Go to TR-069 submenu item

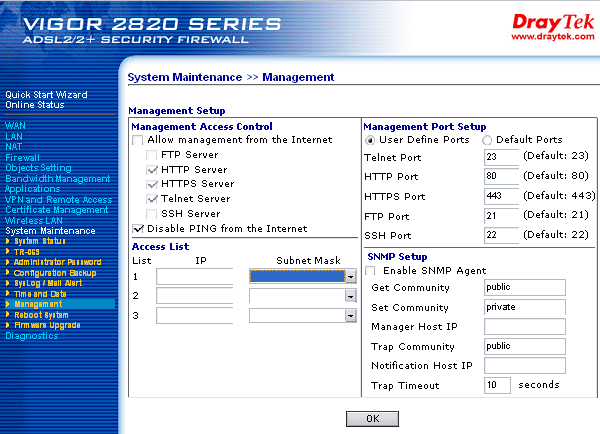click(26, 252)
